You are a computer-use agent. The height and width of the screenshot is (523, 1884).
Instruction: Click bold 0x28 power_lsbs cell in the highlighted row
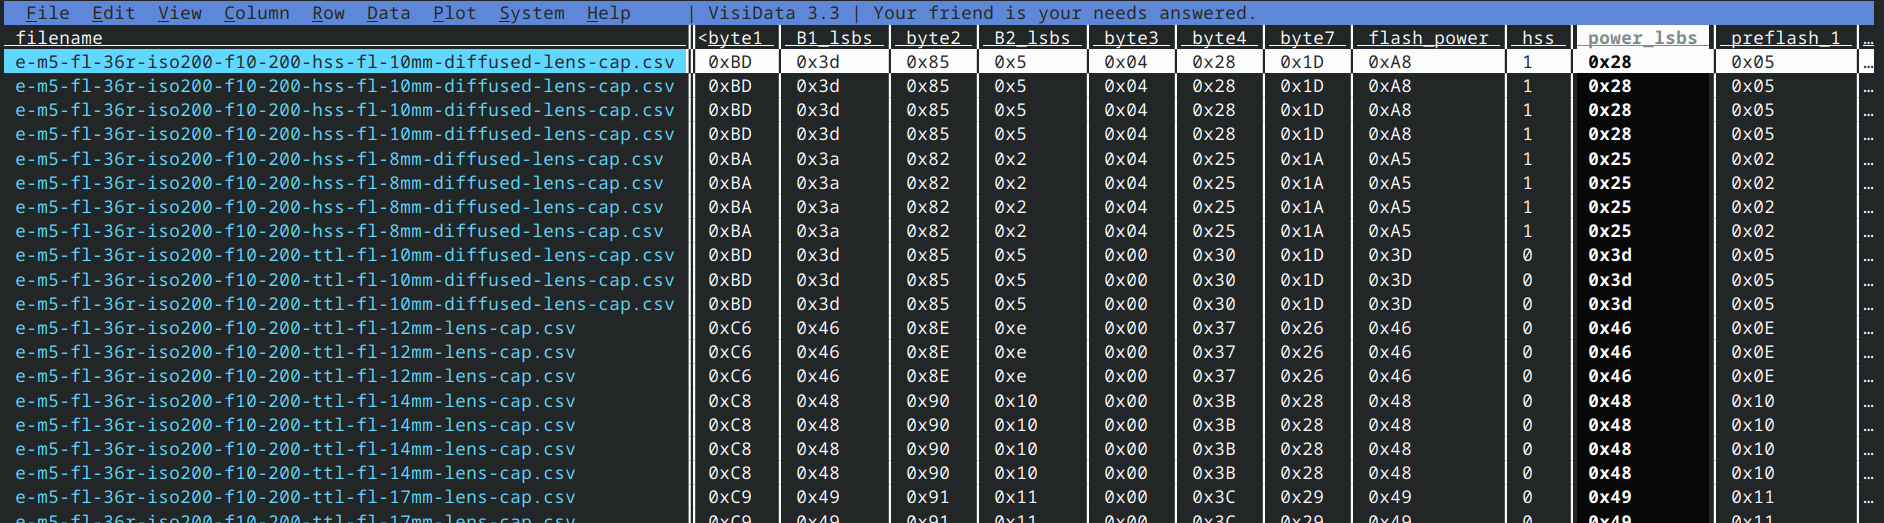click(1610, 62)
